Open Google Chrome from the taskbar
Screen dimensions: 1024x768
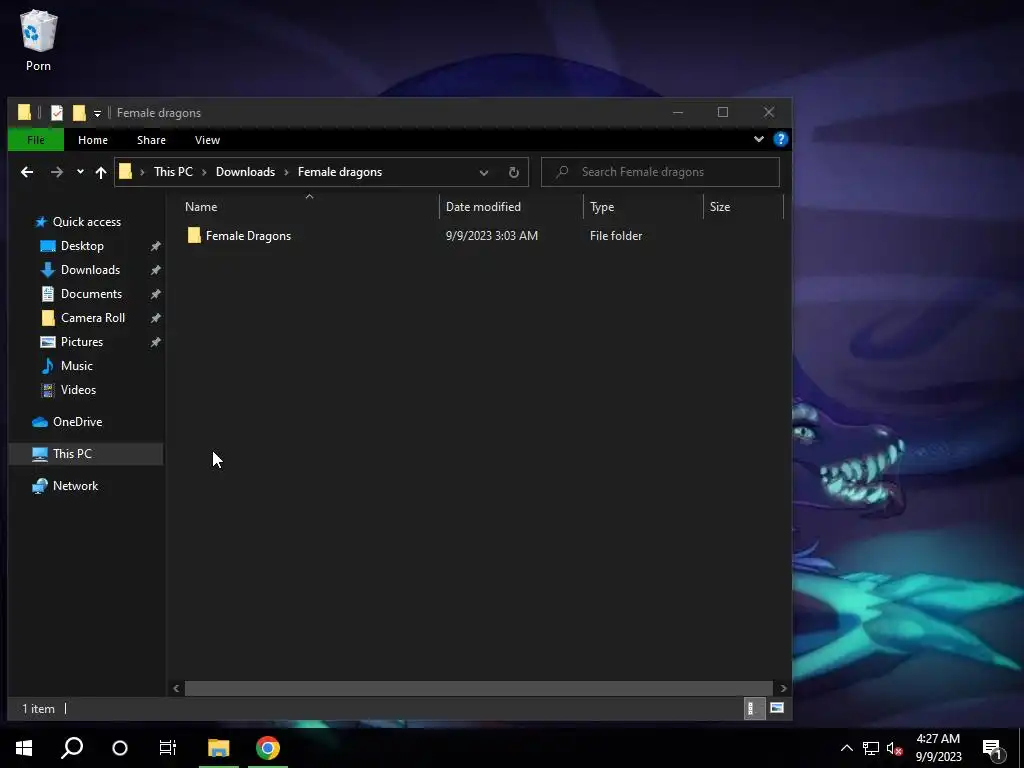click(268, 748)
